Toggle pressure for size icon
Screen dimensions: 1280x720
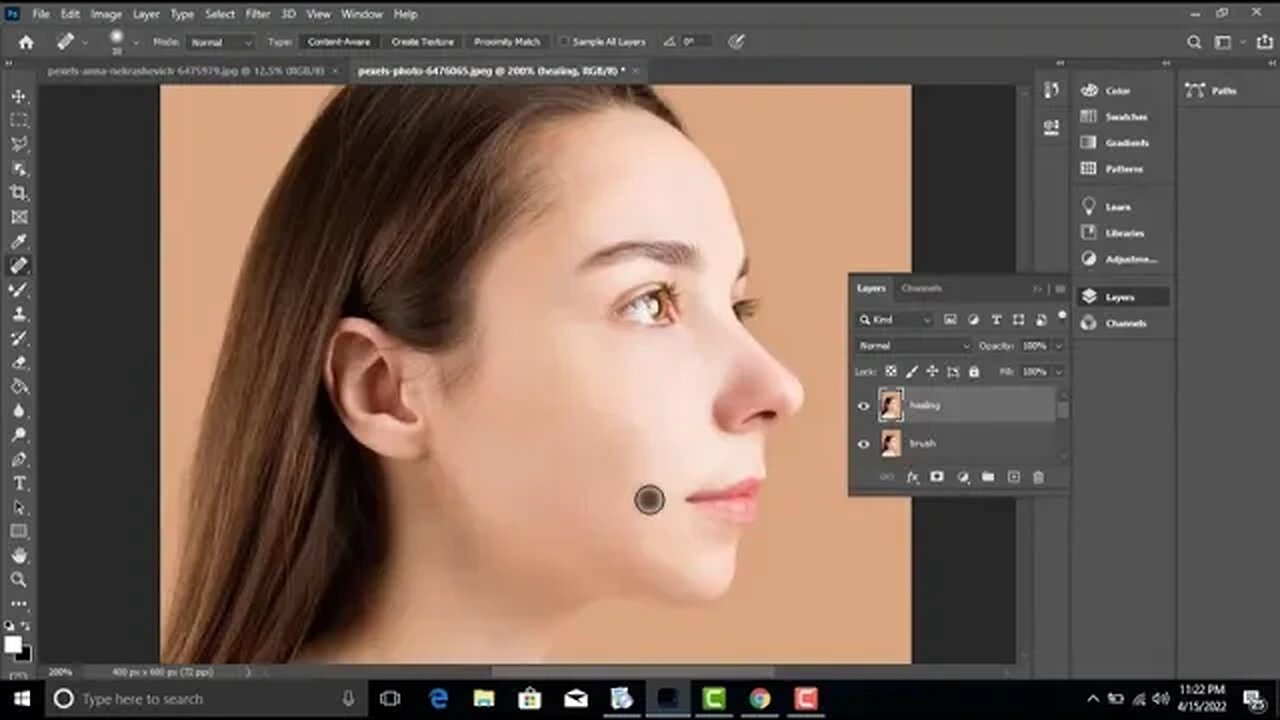pos(737,42)
